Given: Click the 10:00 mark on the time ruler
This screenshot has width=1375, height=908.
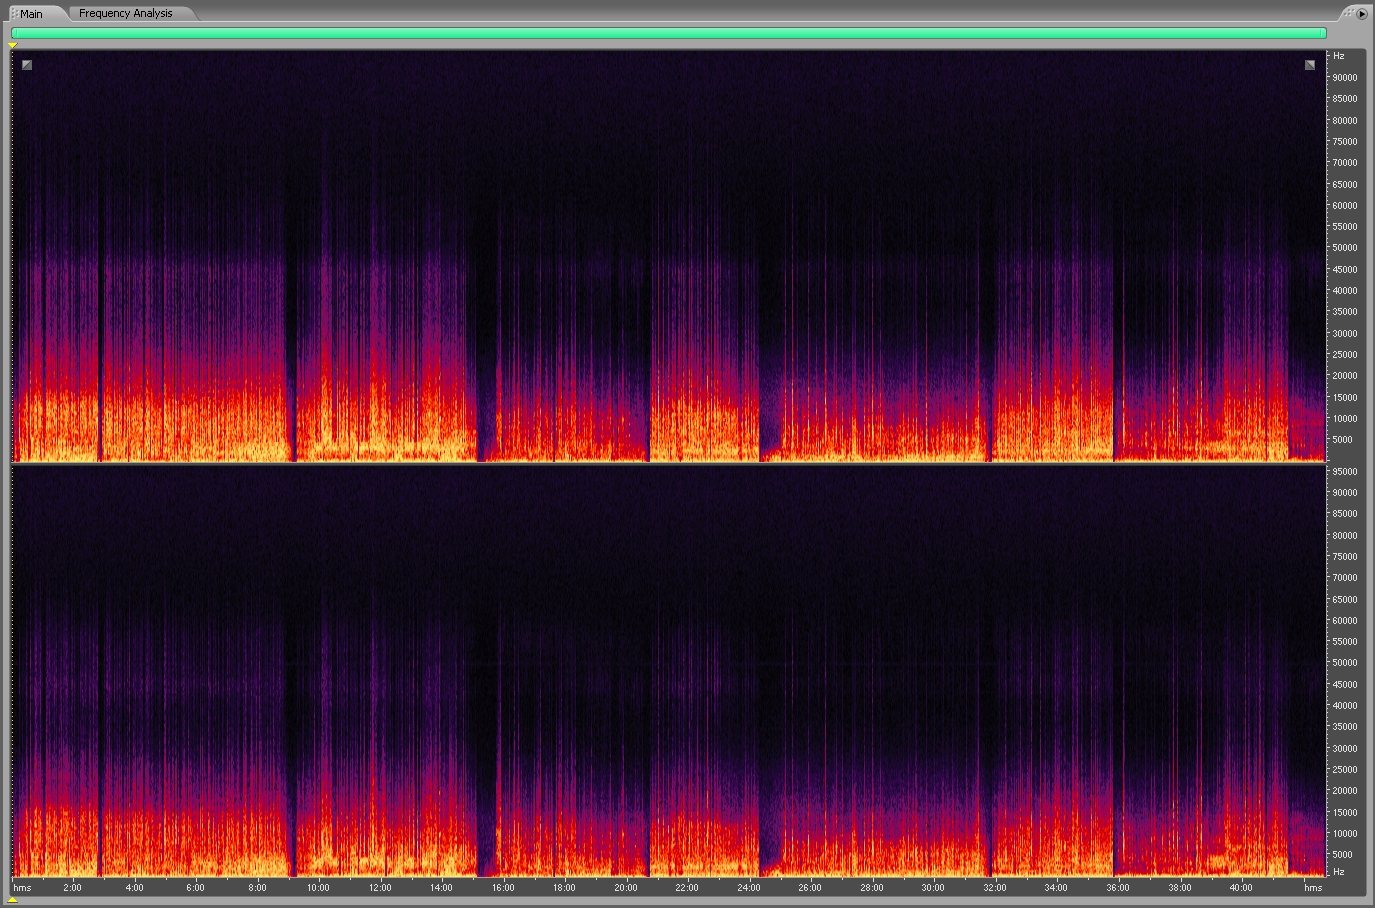Looking at the screenshot, I should pos(318,887).
